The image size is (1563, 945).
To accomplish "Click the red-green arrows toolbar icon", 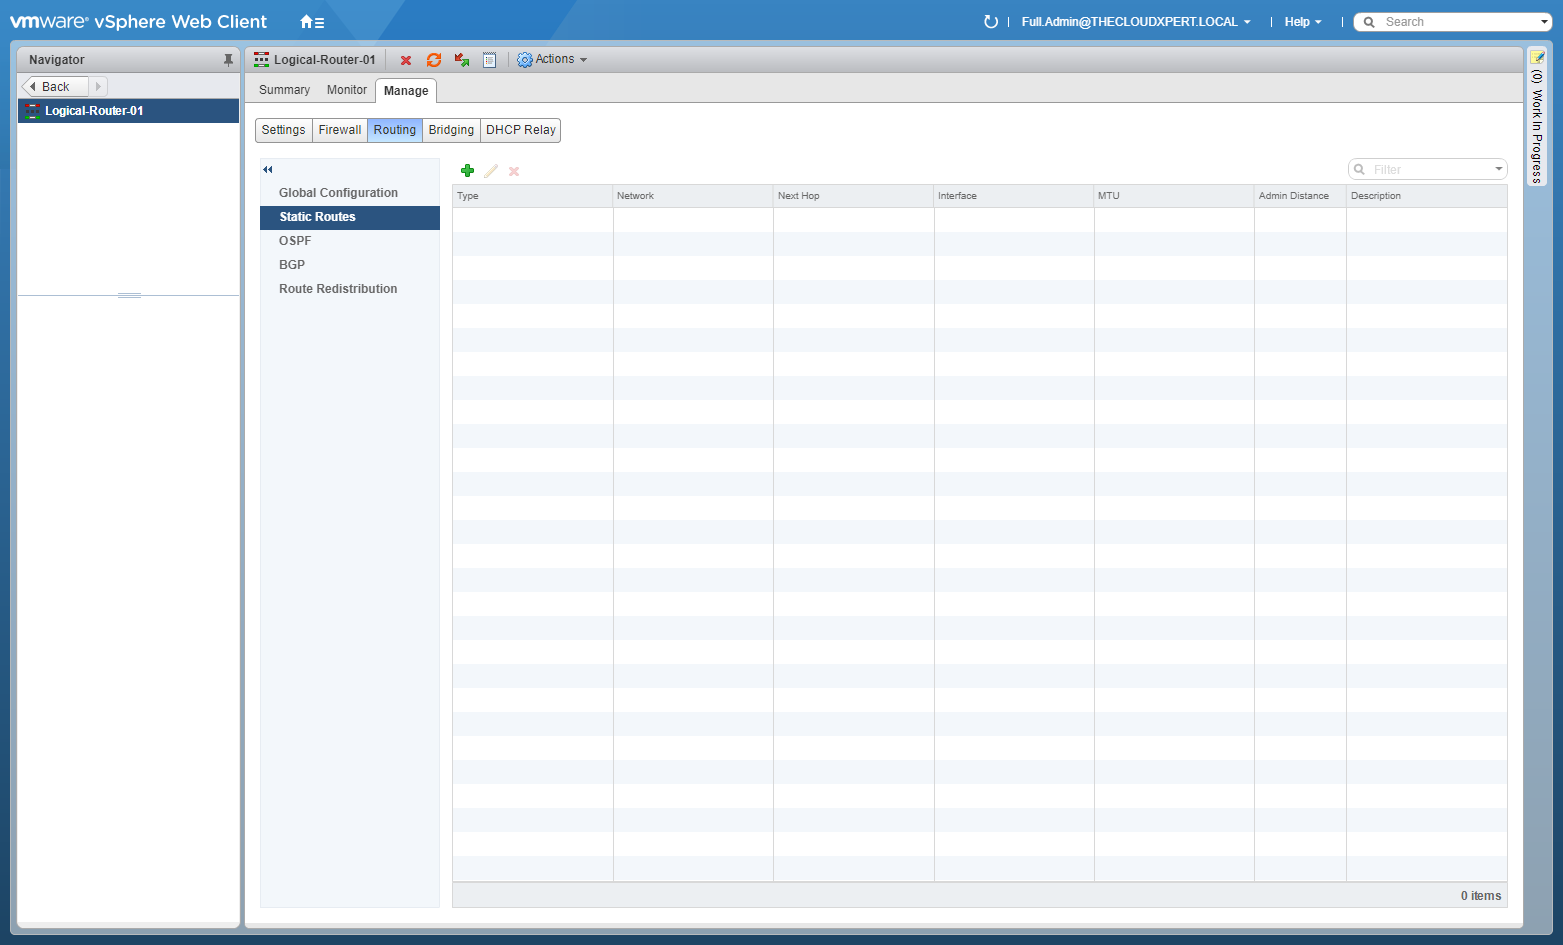I will coord(462,60).
